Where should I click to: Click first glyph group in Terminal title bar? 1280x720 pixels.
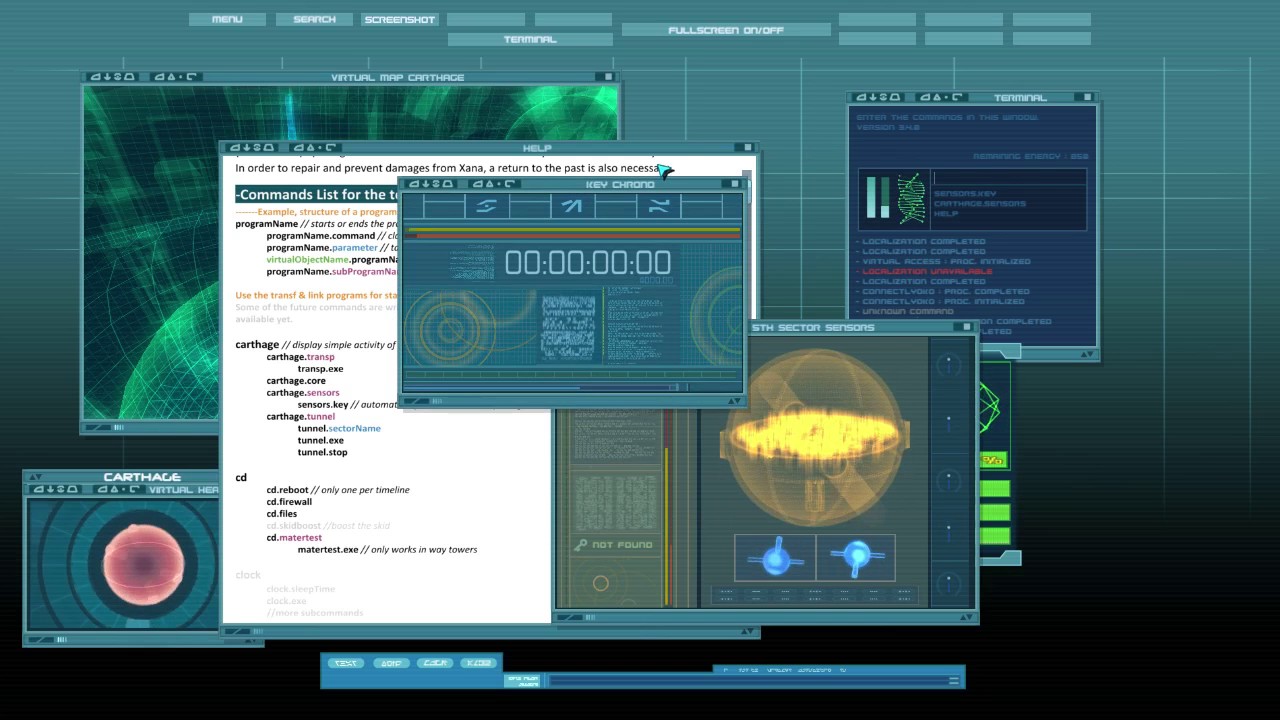click(879, 98)
